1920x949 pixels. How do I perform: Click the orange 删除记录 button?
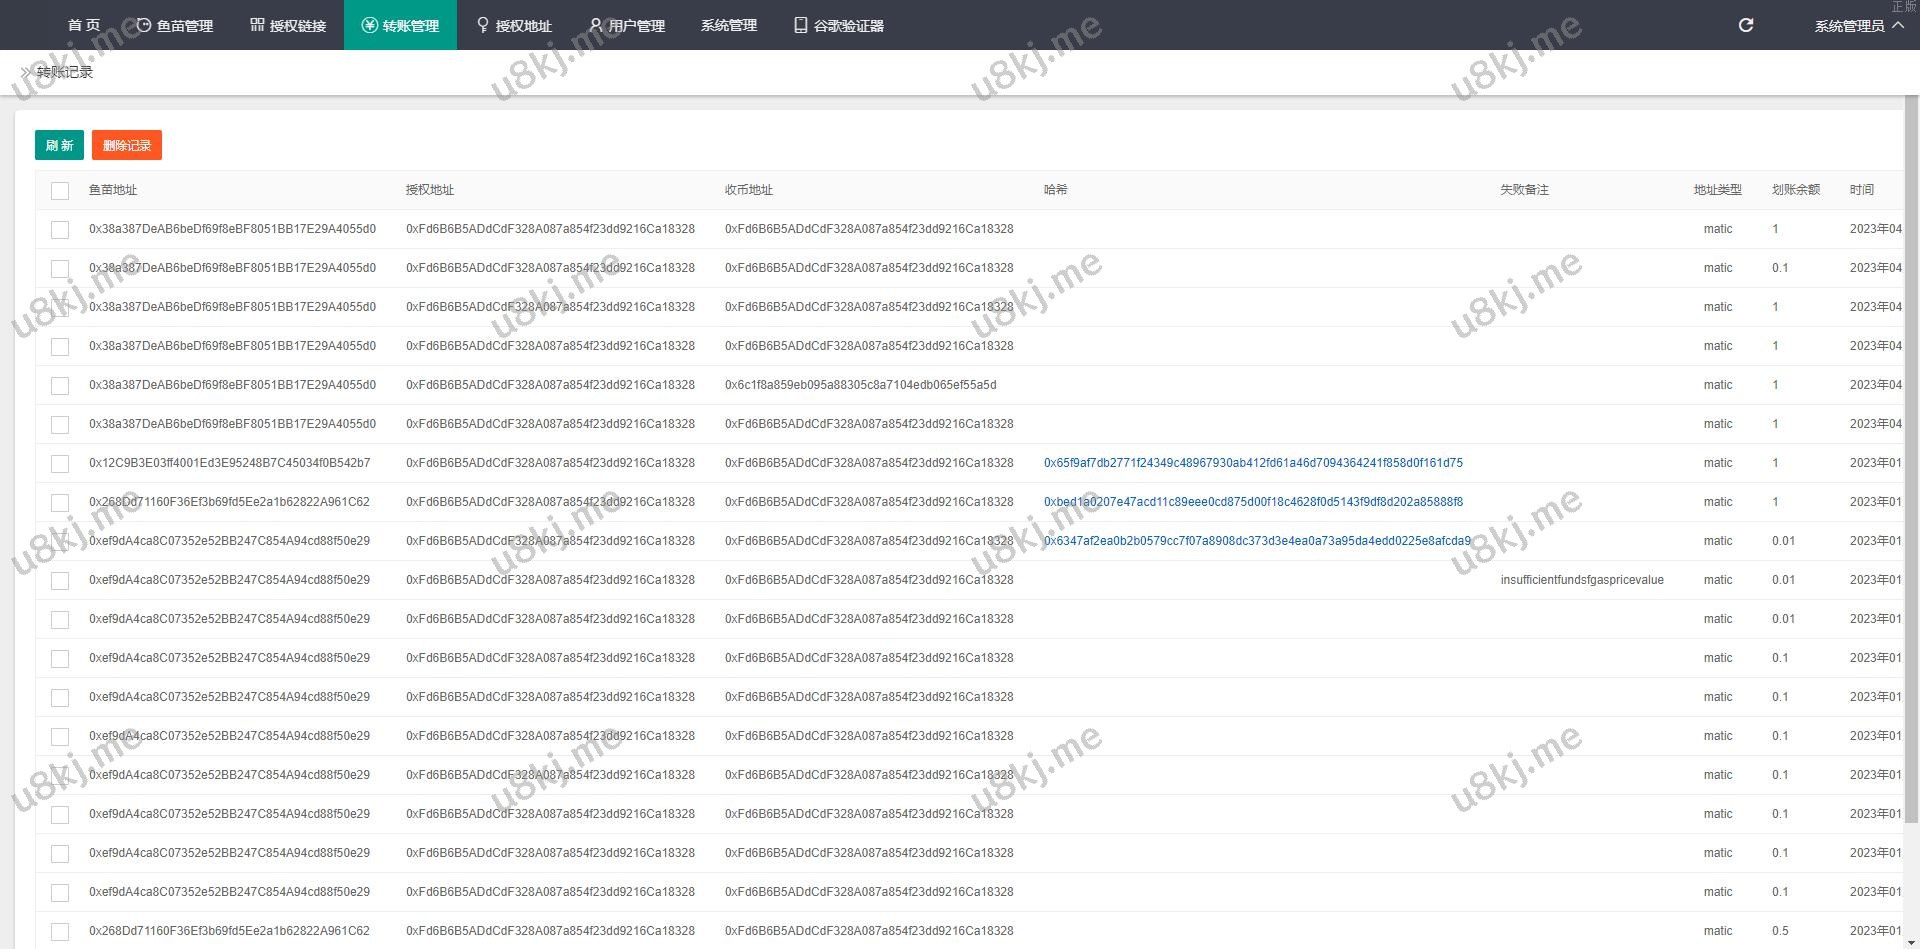(x=127, y=145)
